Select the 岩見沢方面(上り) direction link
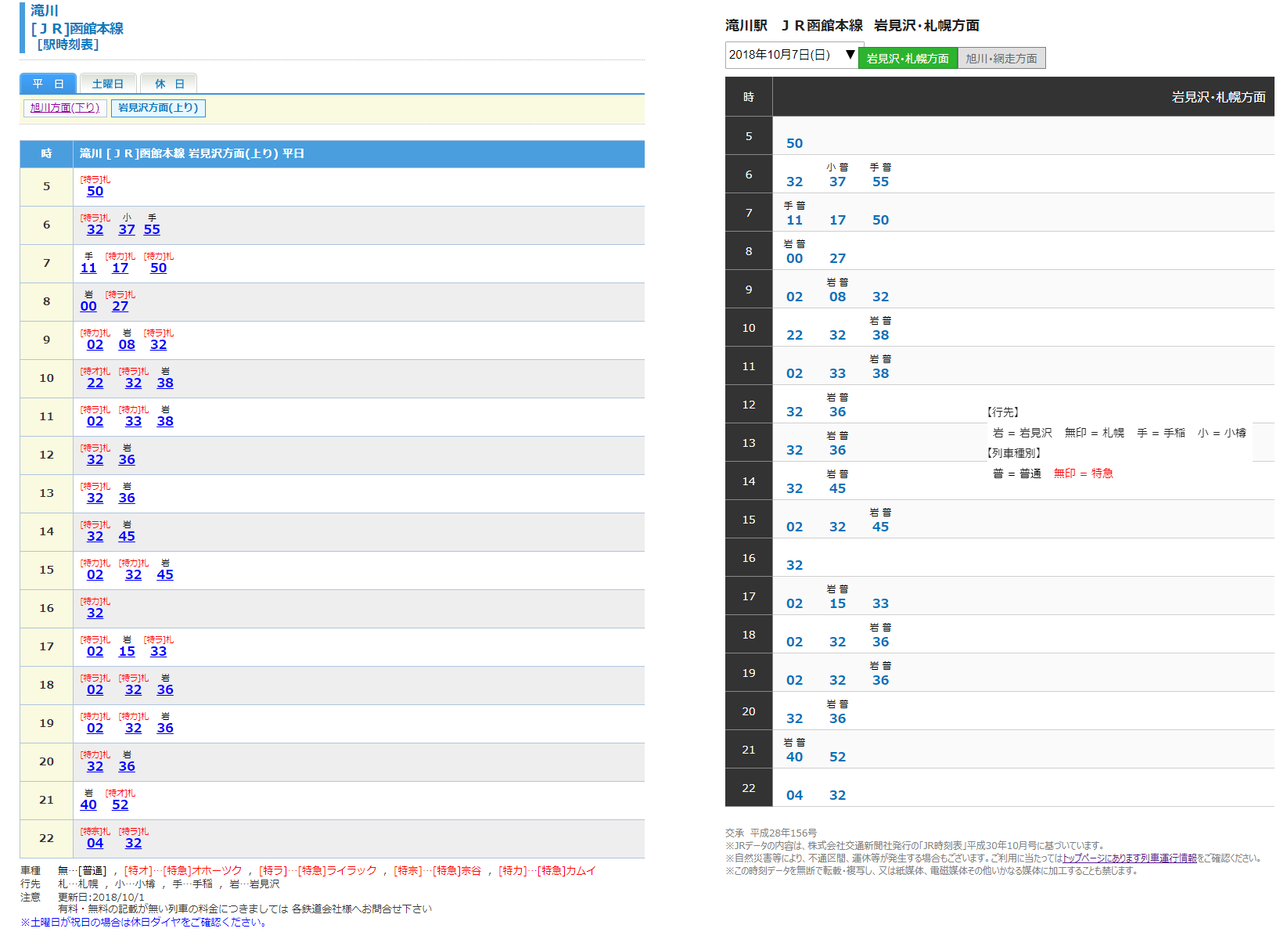The image size is (1280, 943). pos(158,107)
